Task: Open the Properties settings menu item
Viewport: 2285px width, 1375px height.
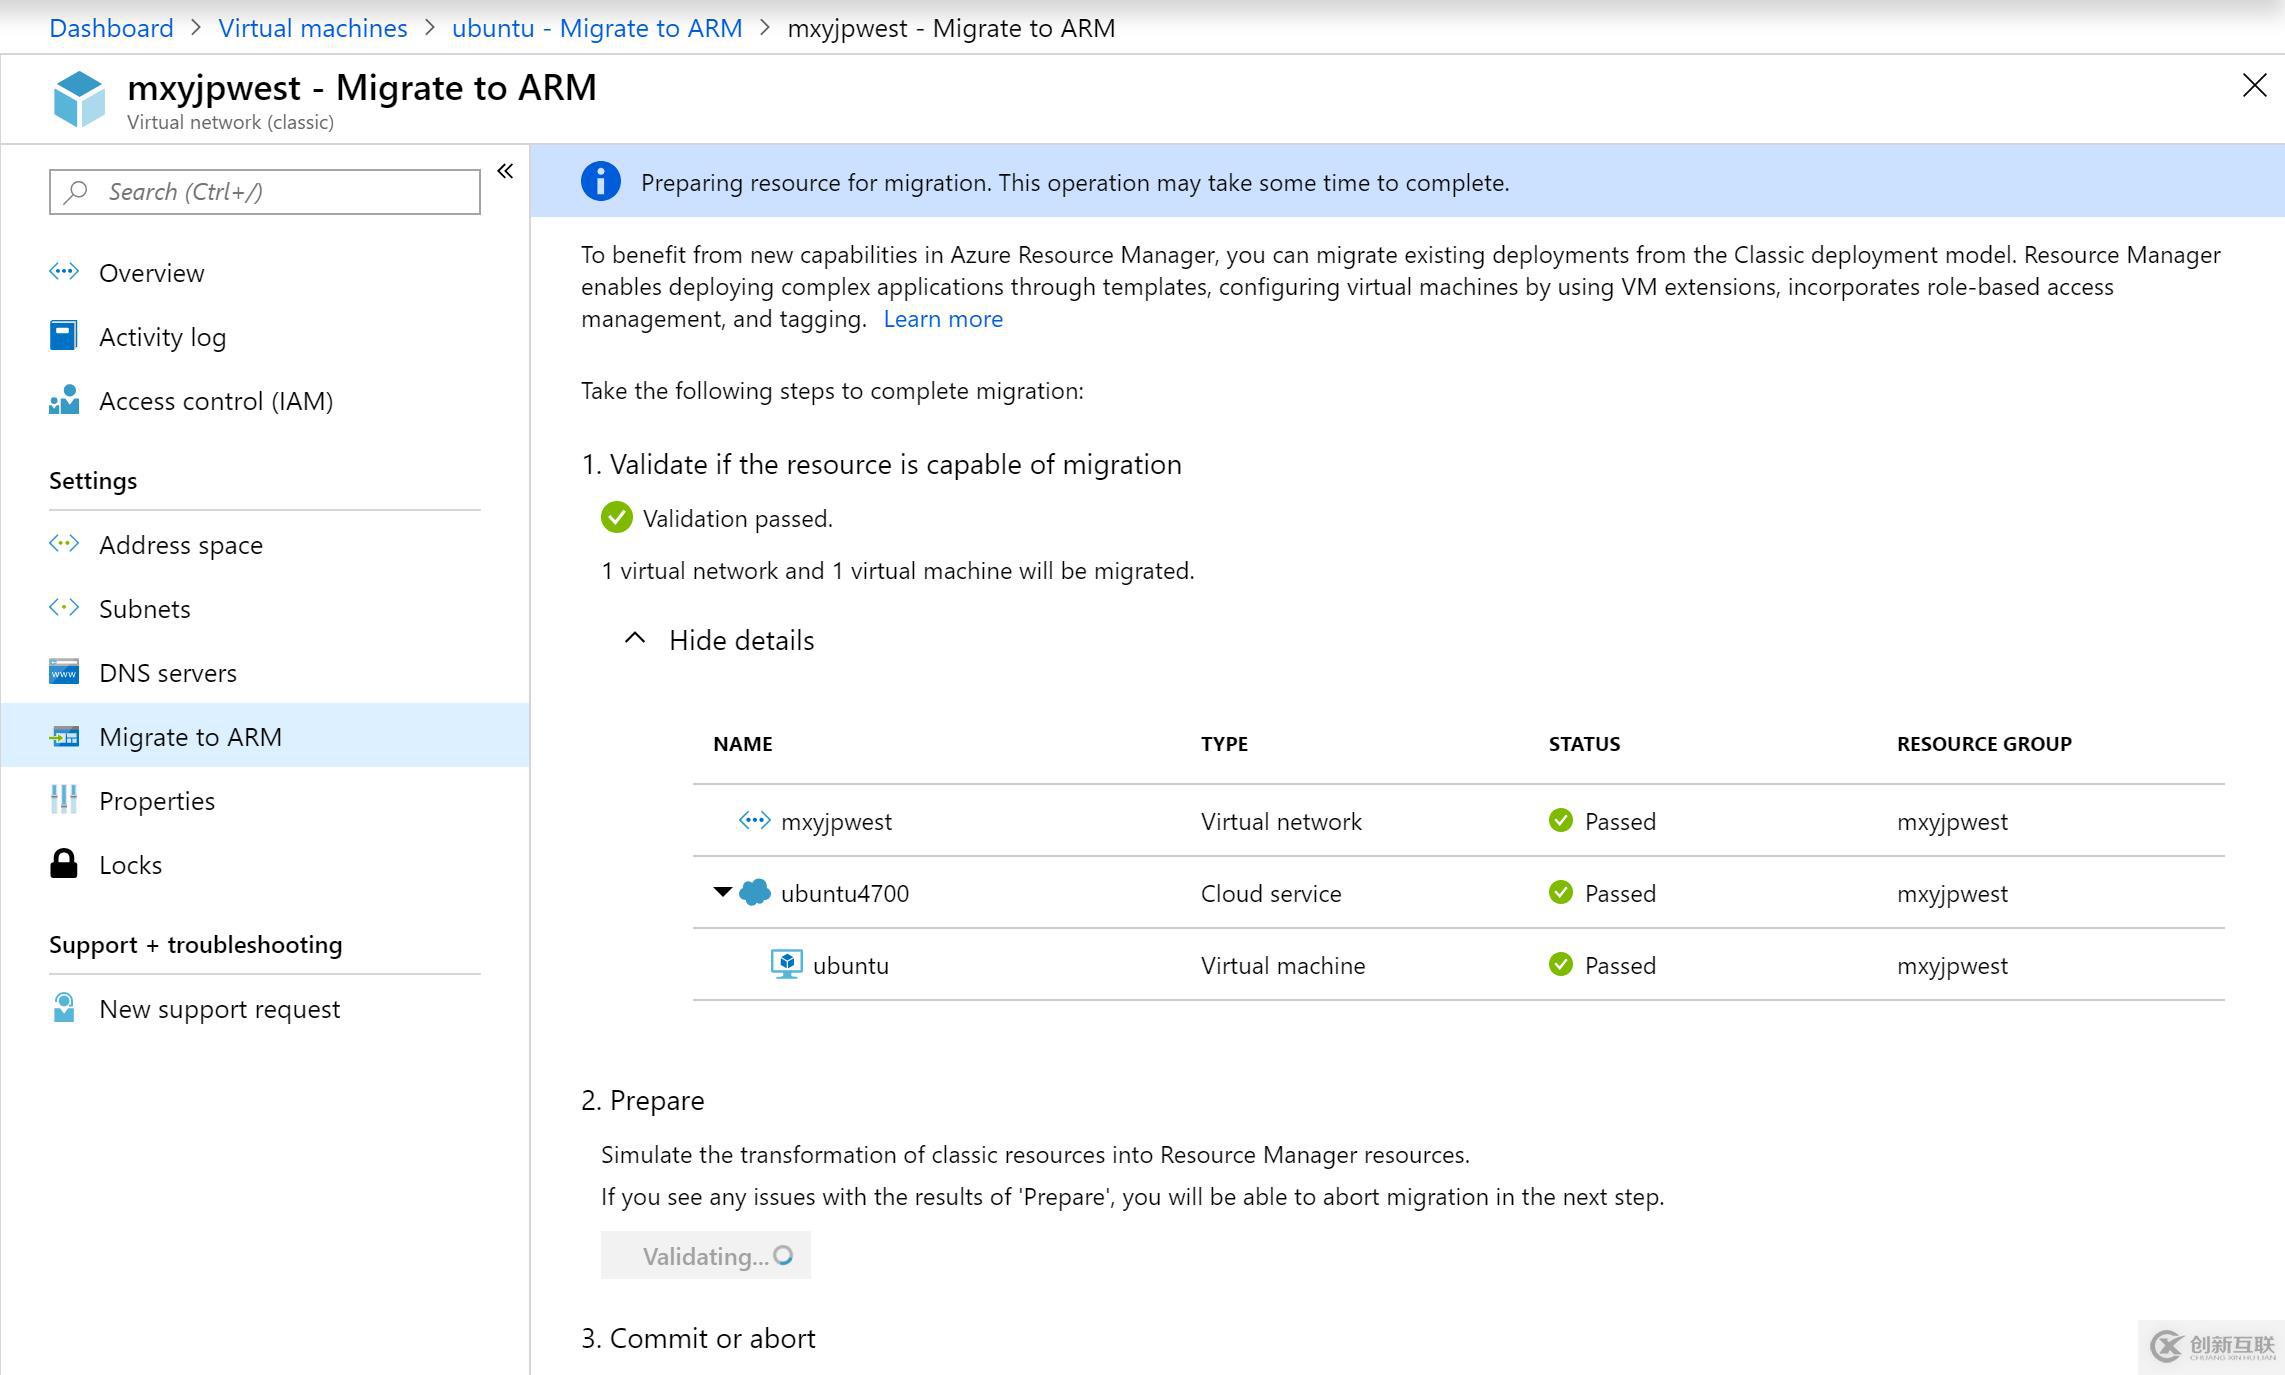Action: tap(158, 800)
